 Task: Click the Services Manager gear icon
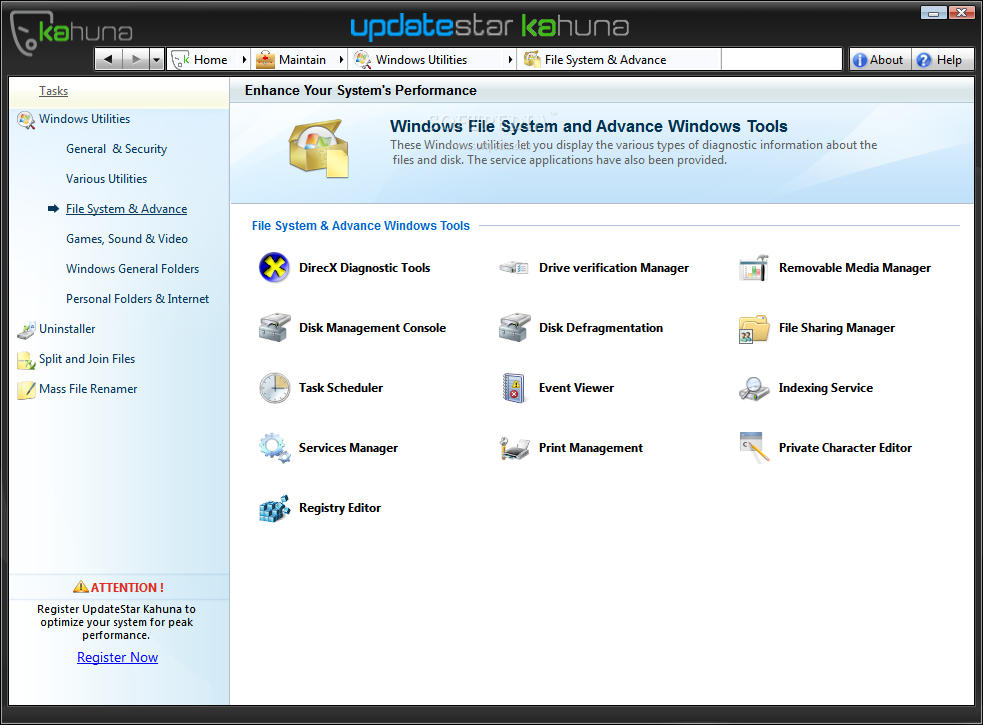tap(275, 448)
